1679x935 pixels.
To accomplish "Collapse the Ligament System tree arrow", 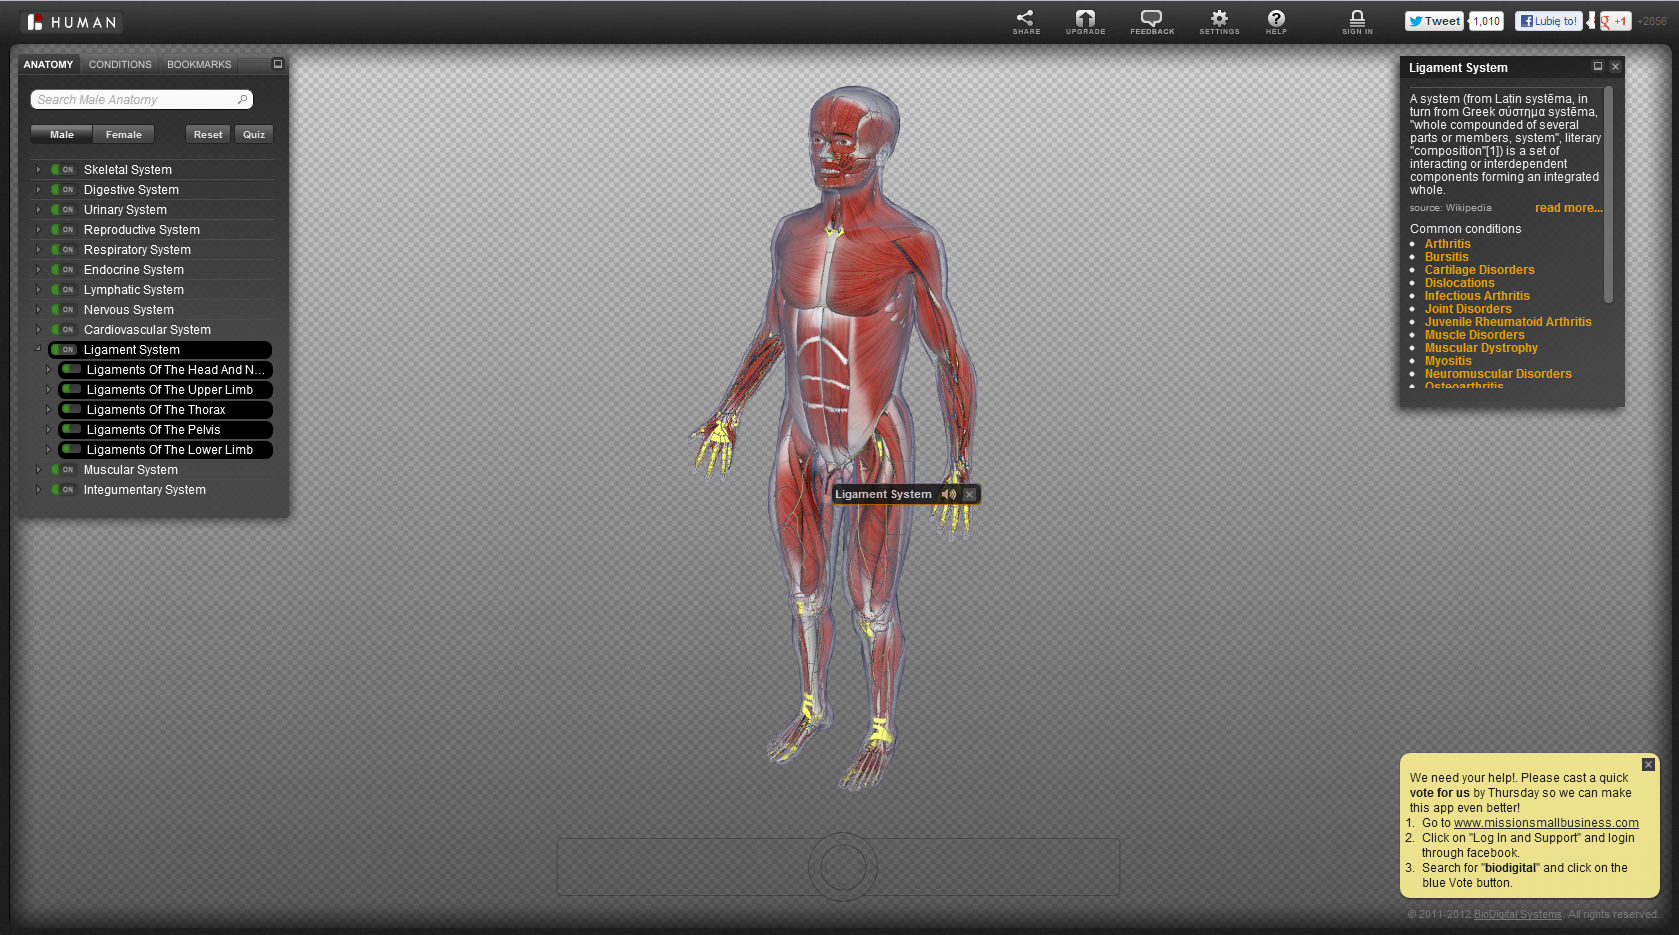I will 39,350.
